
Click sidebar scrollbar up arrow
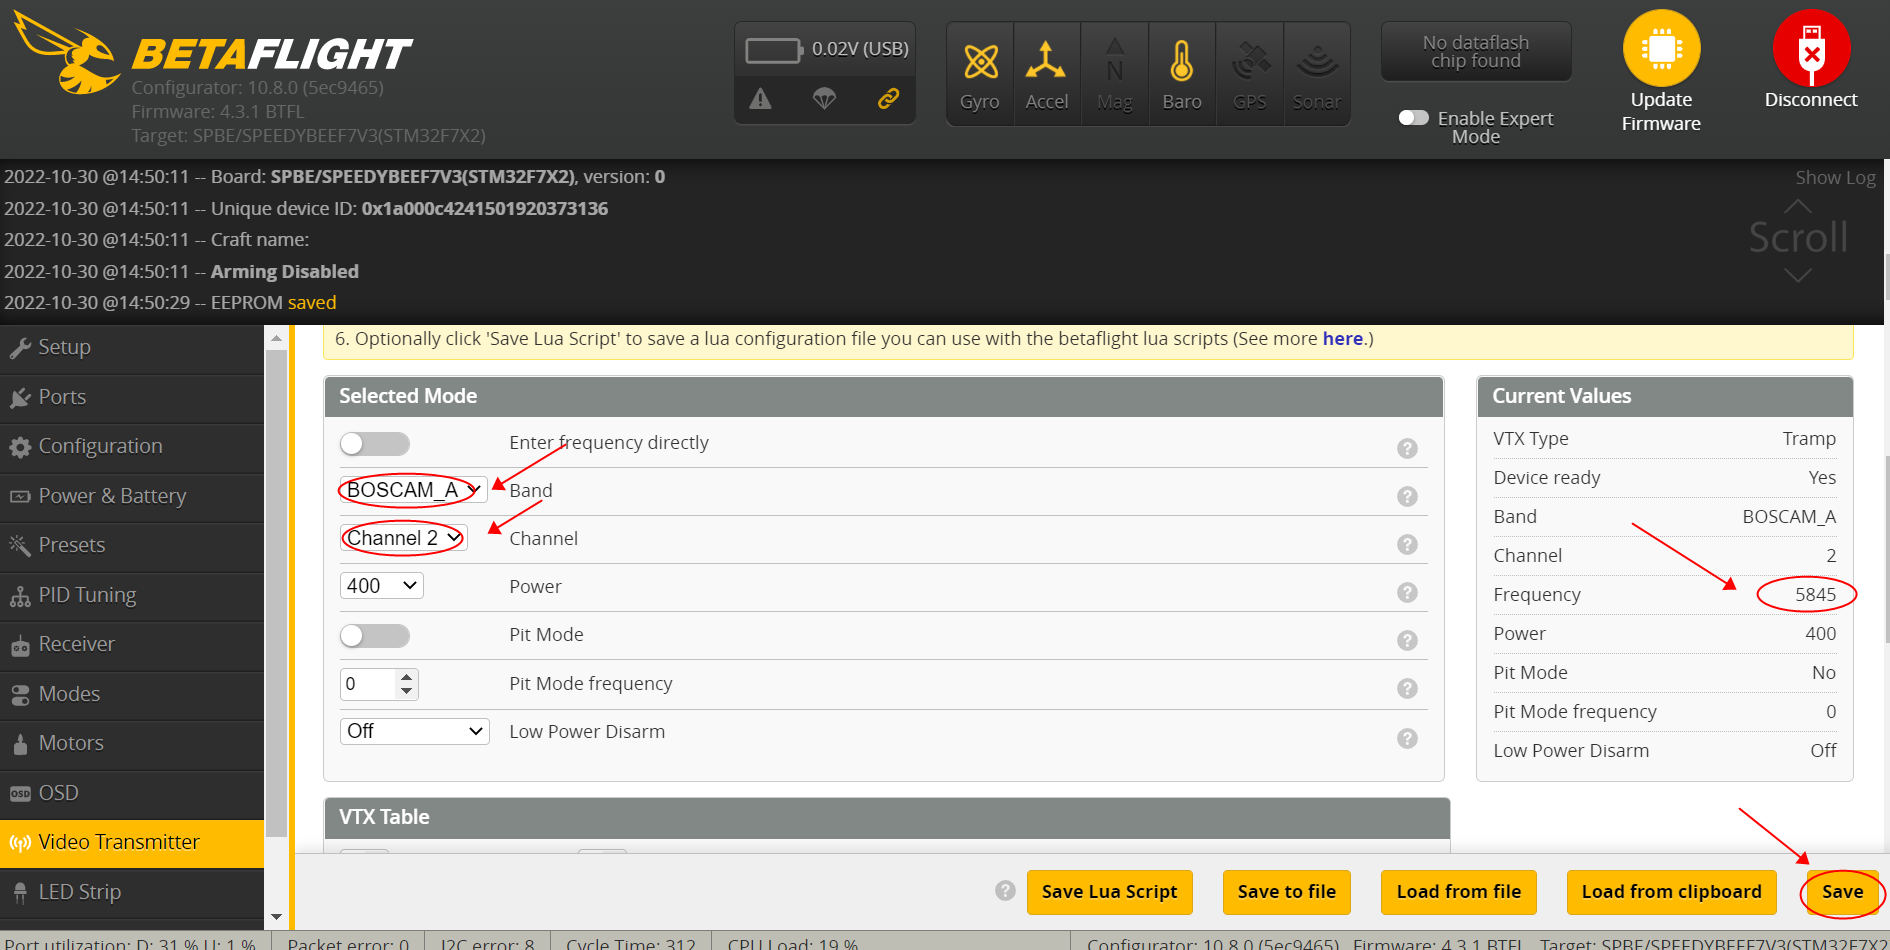[x=277, y=338]
